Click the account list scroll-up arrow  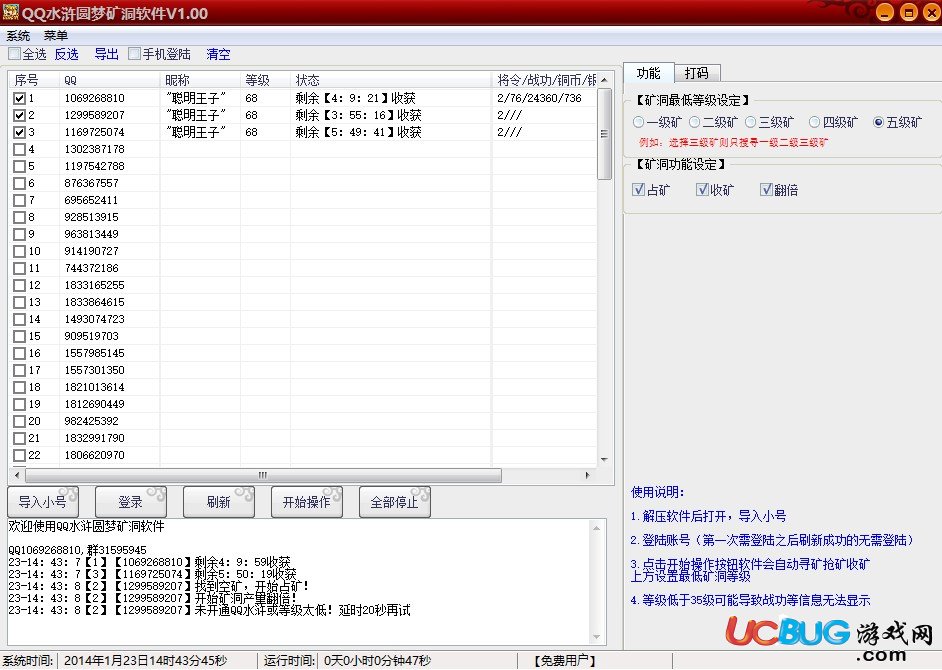point(604,80)
